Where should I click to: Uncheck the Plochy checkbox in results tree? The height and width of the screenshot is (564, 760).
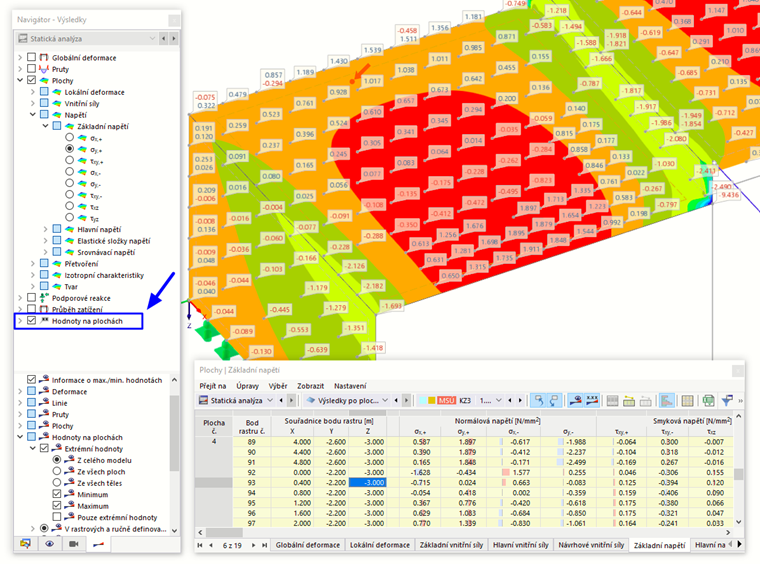coord(32,80)
